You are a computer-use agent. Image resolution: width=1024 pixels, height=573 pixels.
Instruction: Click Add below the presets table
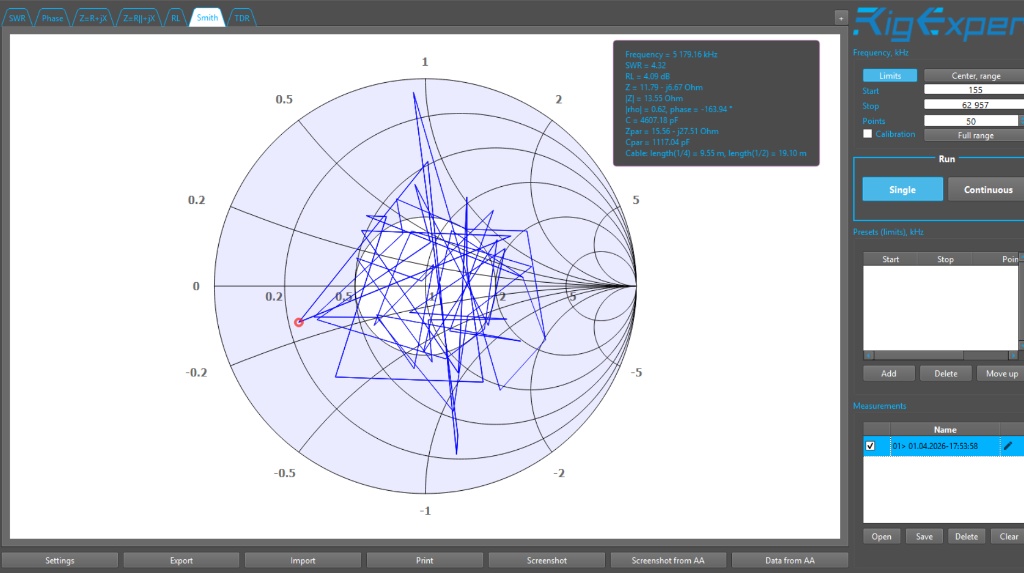[x=888, y=374]
